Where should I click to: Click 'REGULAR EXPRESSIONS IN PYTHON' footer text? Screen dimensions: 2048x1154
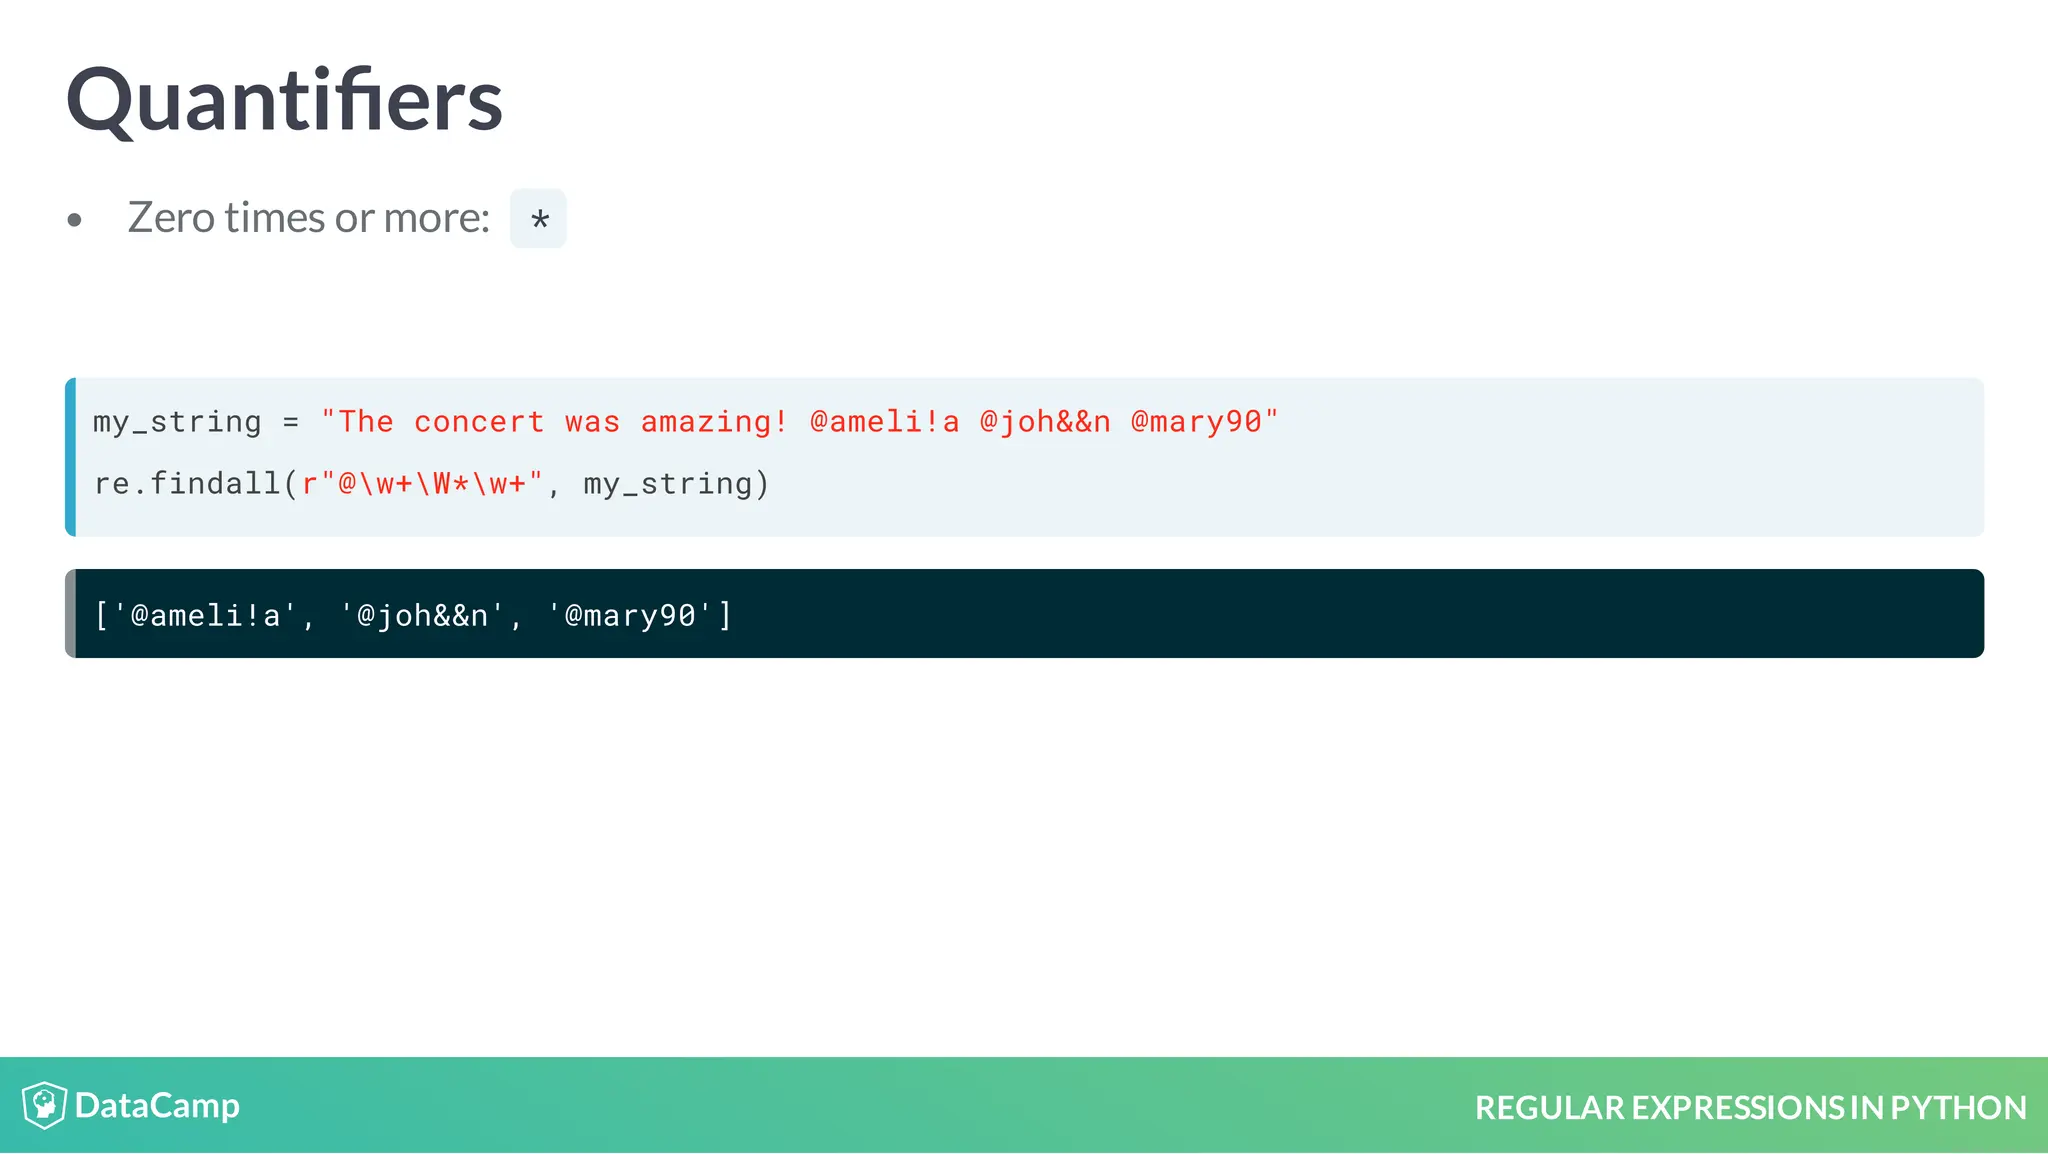pyautogui.click(x=1750, y=1107)
